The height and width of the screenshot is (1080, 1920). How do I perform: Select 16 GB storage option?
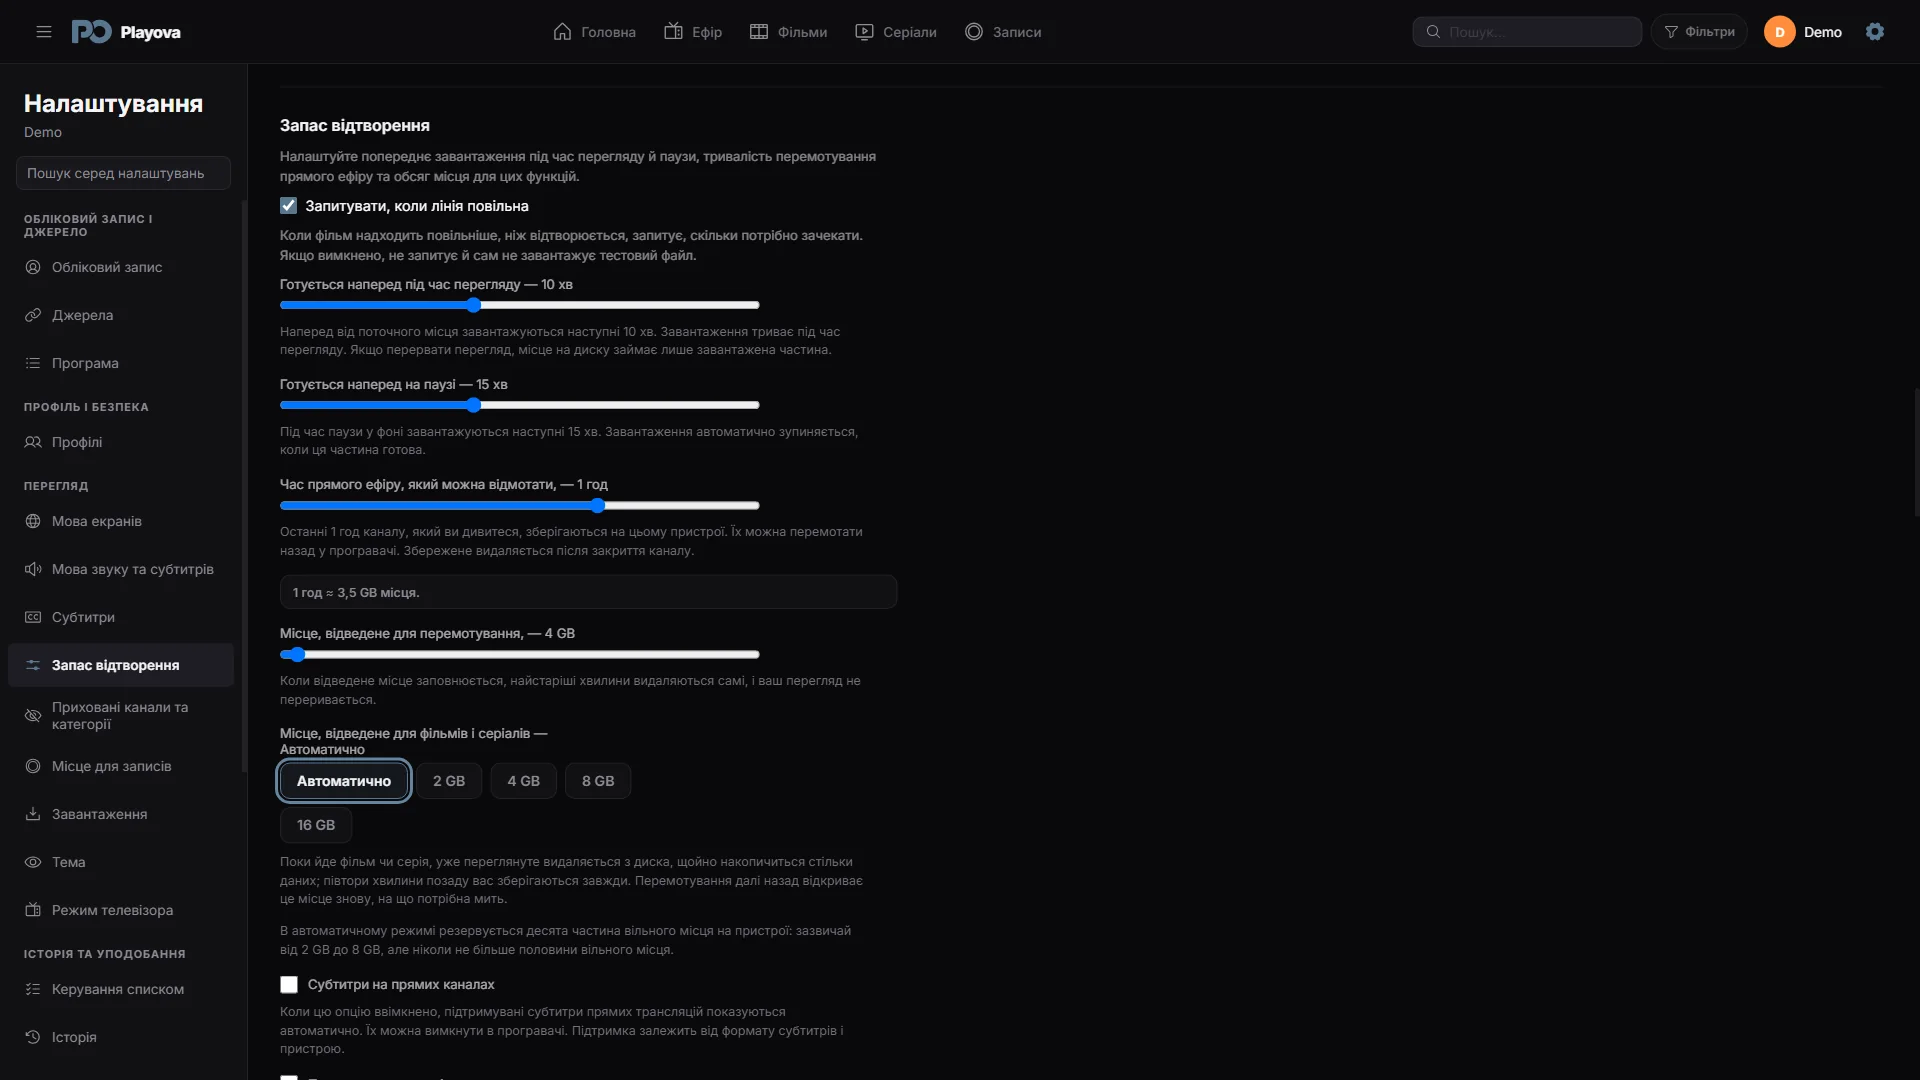[x=316, y=825]
